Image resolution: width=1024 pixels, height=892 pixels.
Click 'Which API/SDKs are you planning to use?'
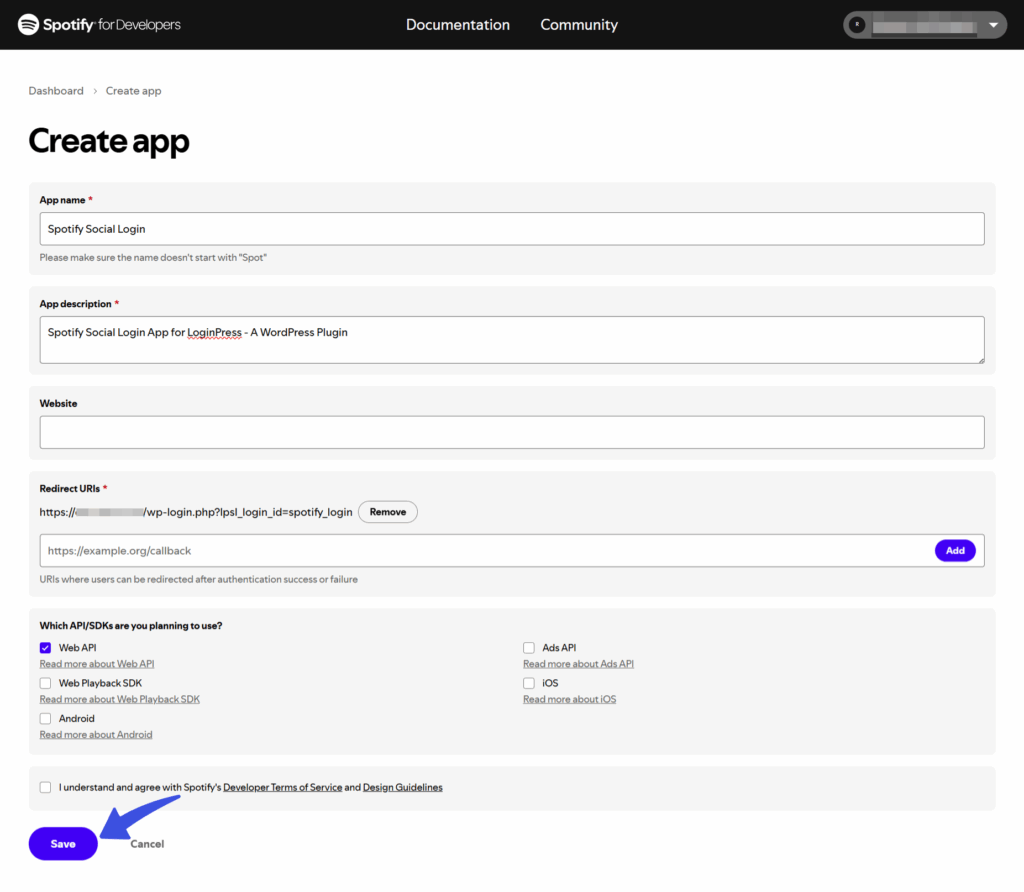click(131, 626)
